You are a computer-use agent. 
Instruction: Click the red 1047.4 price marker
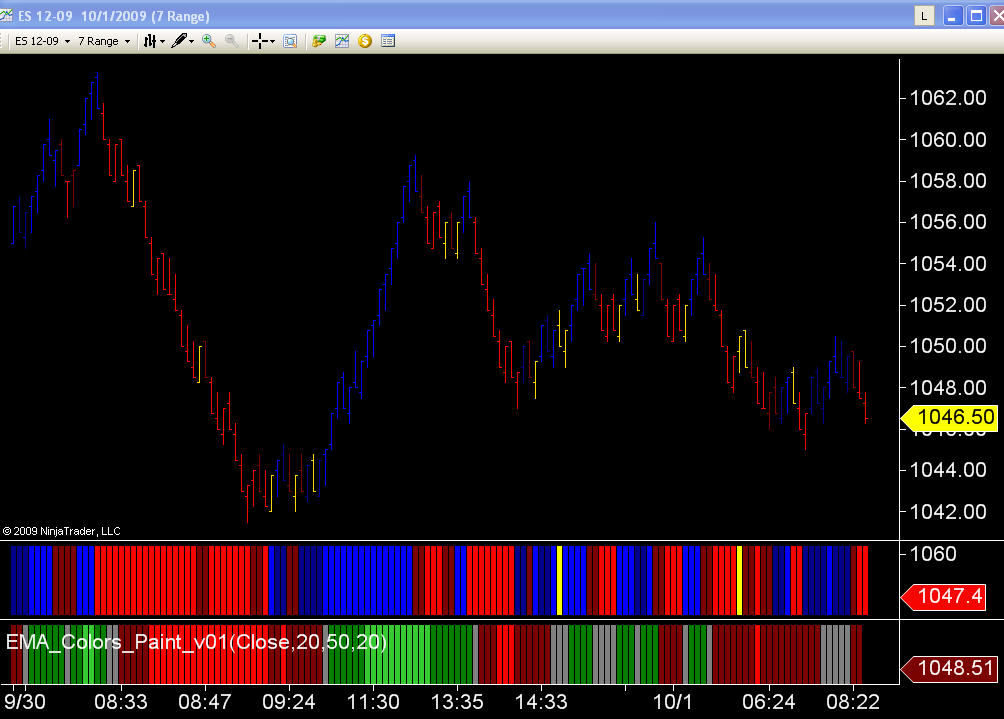click(943, 597)
